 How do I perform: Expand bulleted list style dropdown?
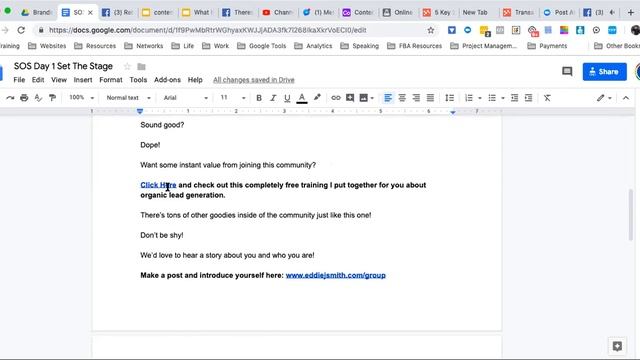click(x=502, y=98)
